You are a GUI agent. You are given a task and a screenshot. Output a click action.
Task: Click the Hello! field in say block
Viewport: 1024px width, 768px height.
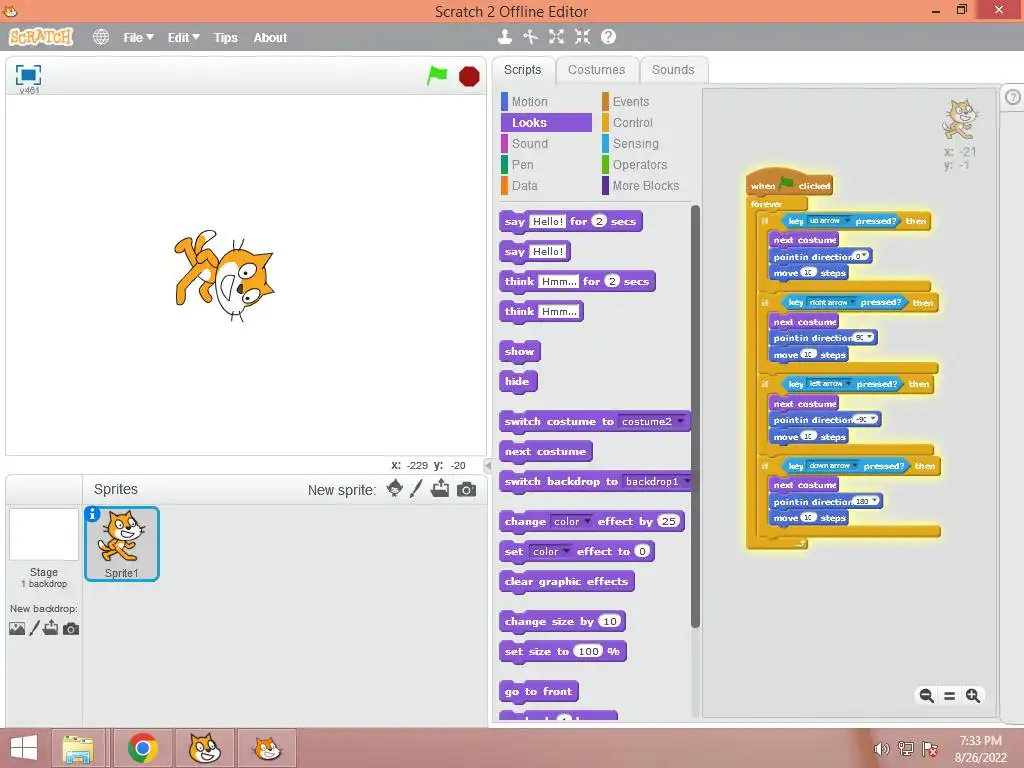coord(548,251)
